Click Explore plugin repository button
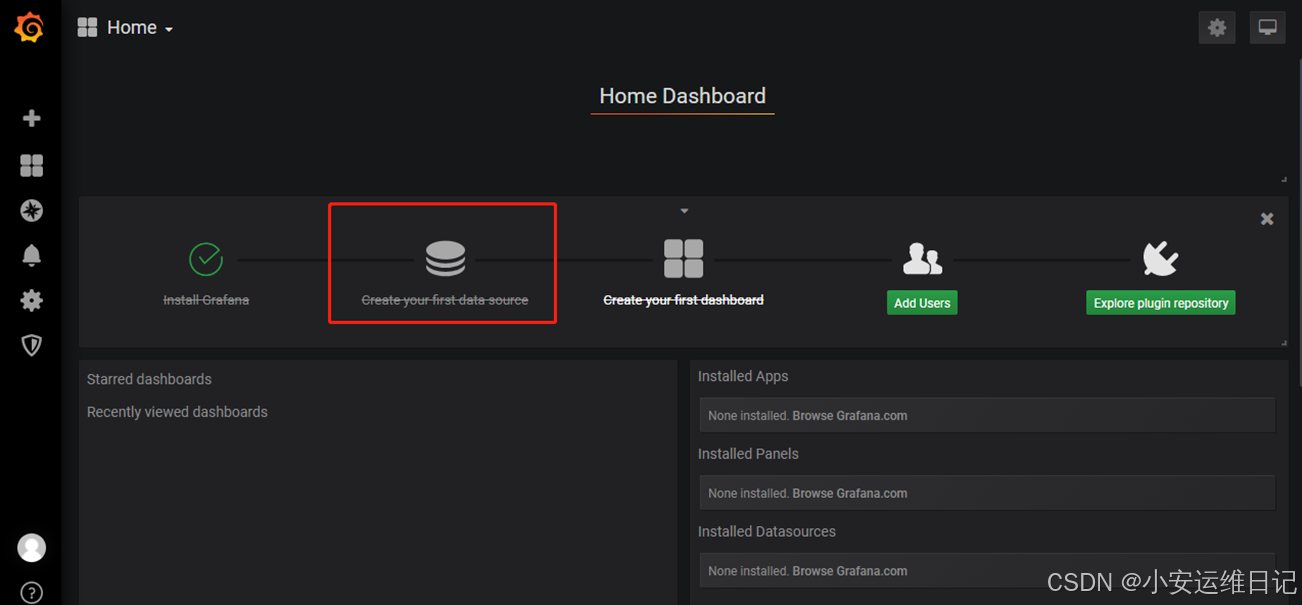The image size is (1302, 605). (x=1161, y=303)
